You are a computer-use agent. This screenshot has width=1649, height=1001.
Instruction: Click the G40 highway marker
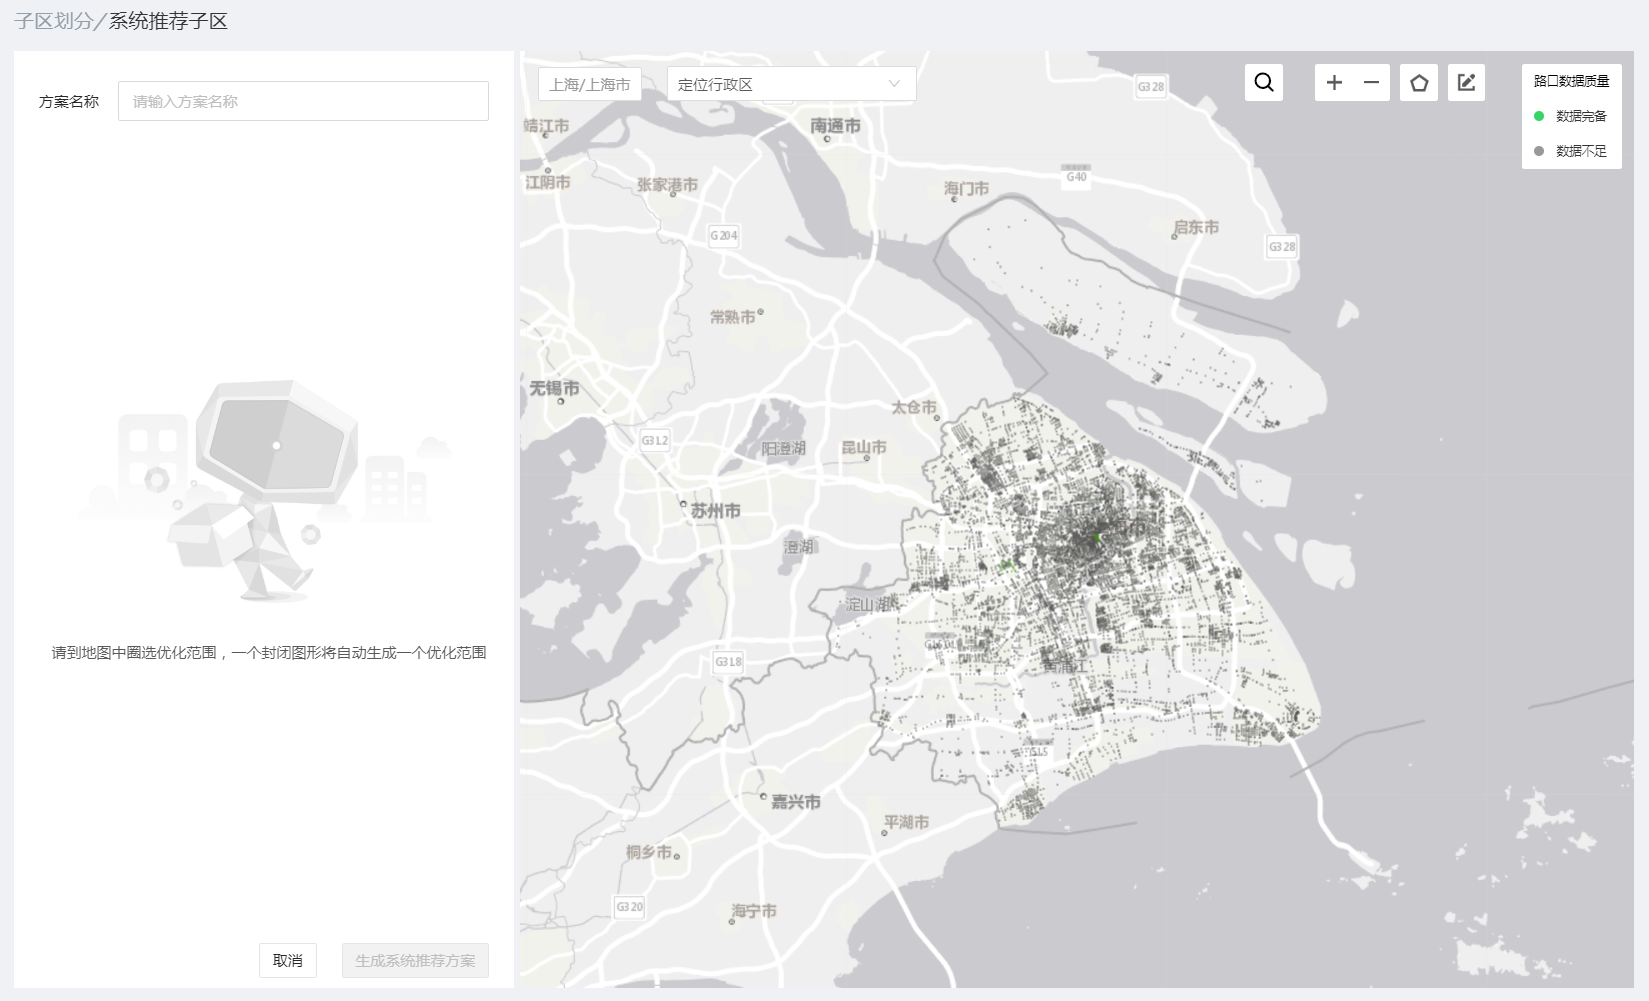tap(1076, 177)
